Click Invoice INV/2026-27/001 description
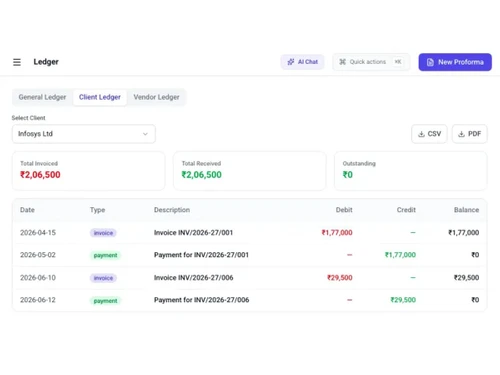 tap(193, 233)
